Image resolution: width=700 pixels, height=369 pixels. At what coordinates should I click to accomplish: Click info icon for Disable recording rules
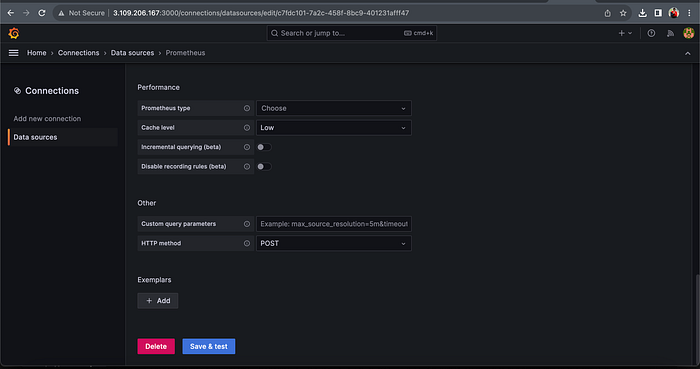(247, 166)
